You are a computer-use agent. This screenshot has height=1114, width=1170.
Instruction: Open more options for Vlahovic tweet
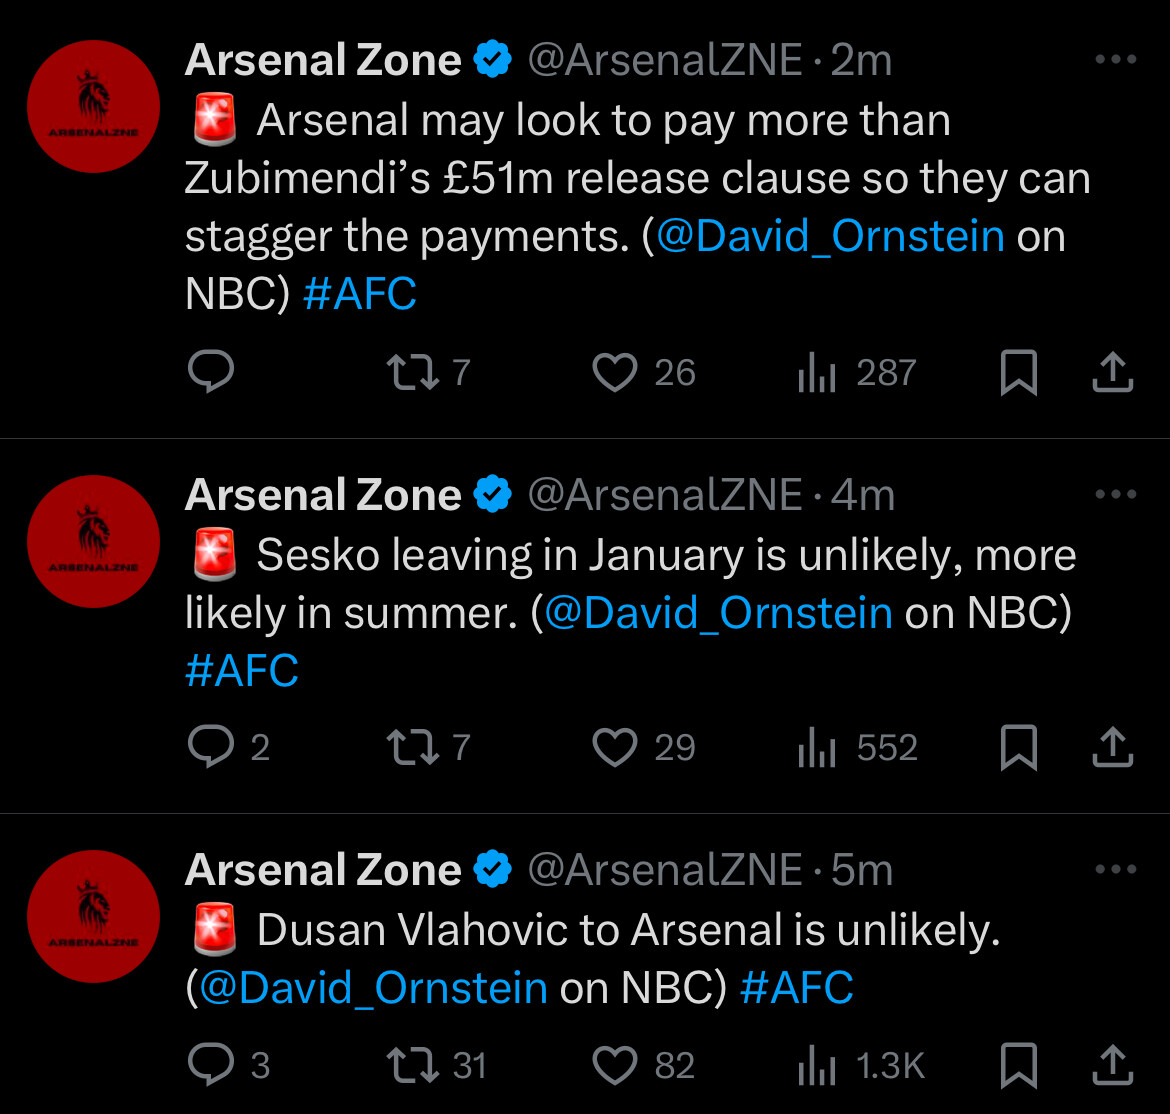tap(1116, 870)
